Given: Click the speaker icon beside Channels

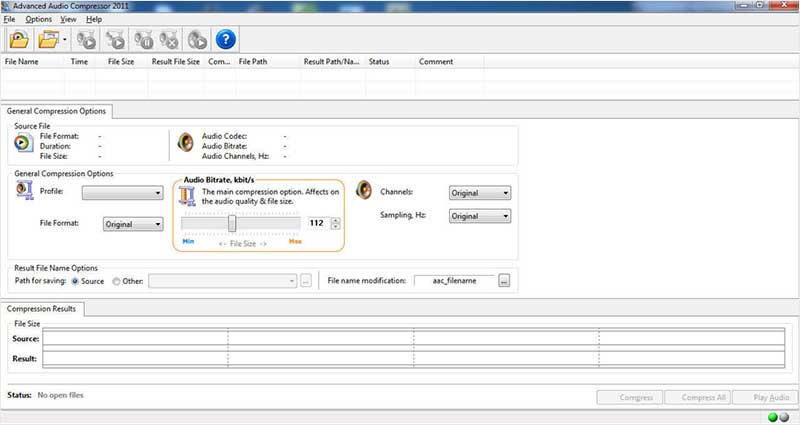Looking at the screenshot, I should tap(364, 190).
